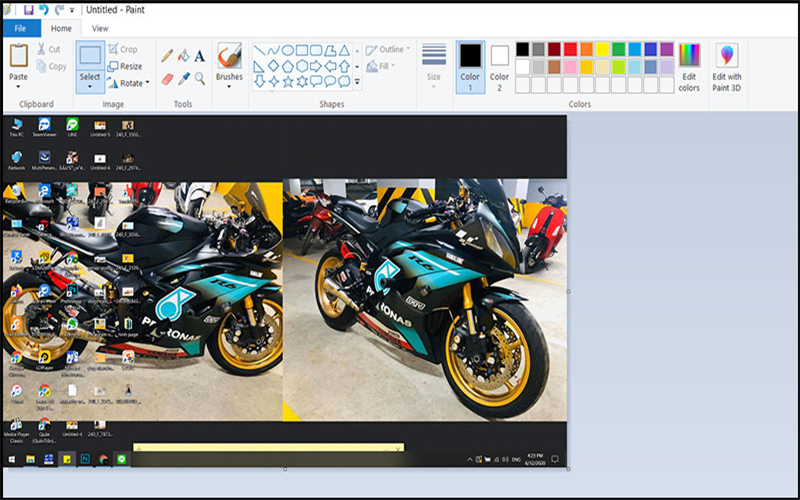This screenshot has width=800, height=500.
Task: Switch to the View tab
Action: pyautogui.click(x=100, y=29)
